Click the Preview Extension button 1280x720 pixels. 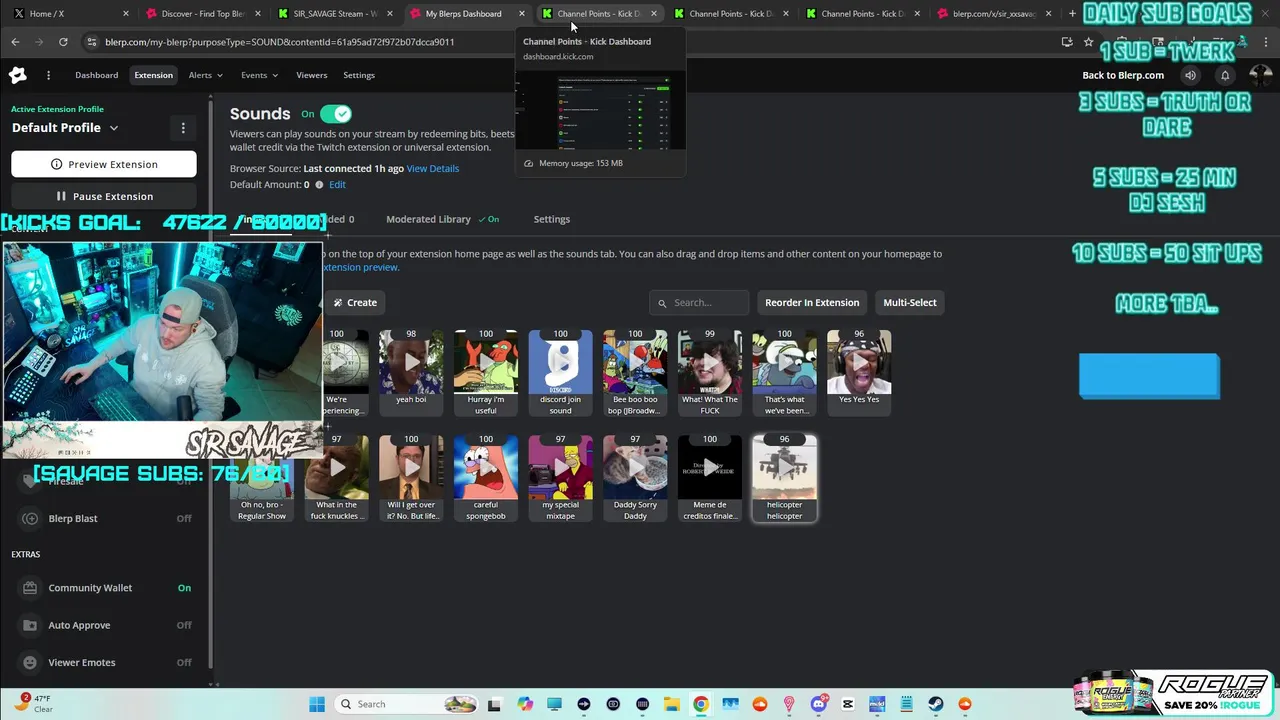104,164
